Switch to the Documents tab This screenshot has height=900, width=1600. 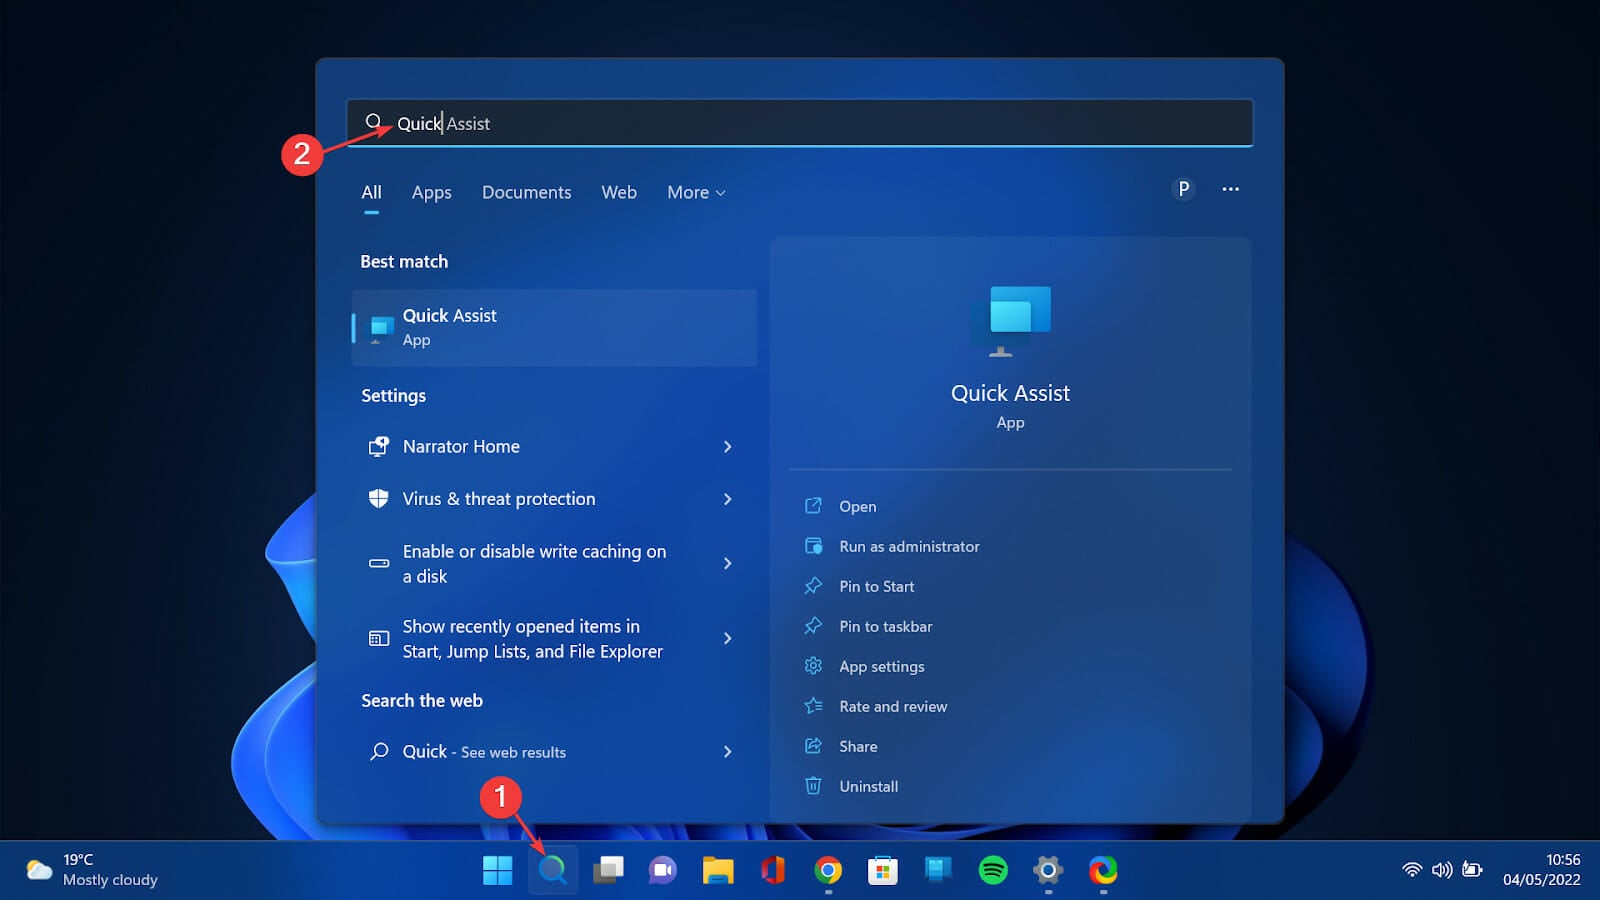click(526, 192)
